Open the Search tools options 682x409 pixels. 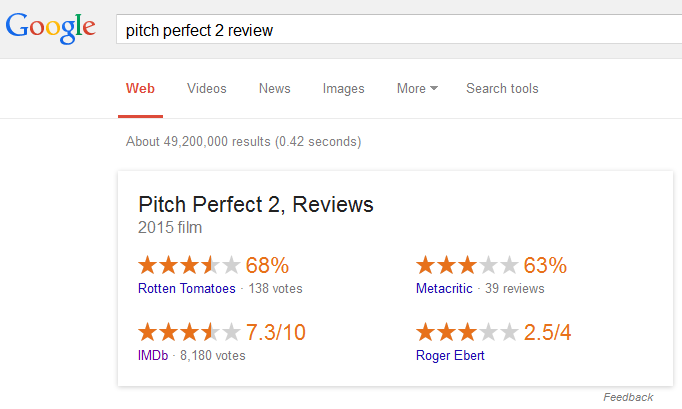pyautogui.click(x=502, y=89)
